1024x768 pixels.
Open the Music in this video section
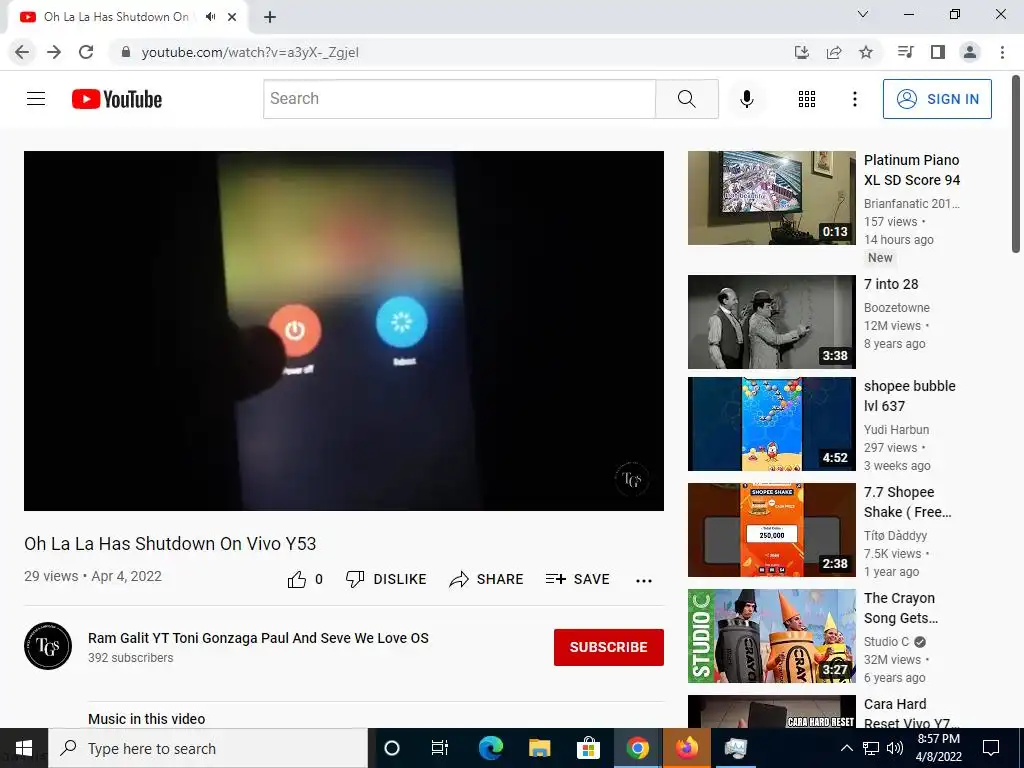click(147, 718)
